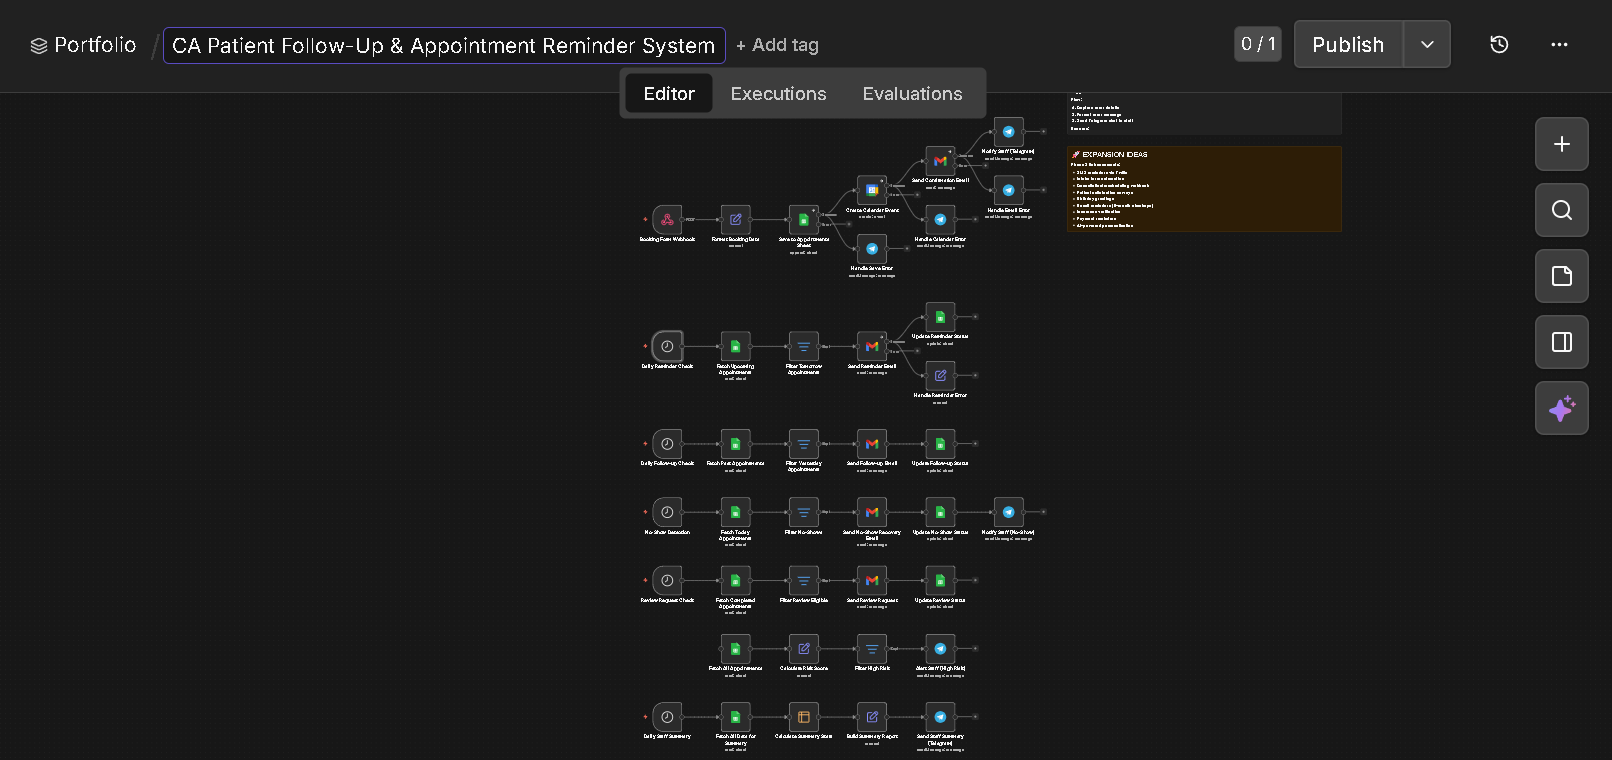This screenshot has height=760, width=1612.
Task: Expand the Publish dropdown arrow
Action: pos(1427,44)
